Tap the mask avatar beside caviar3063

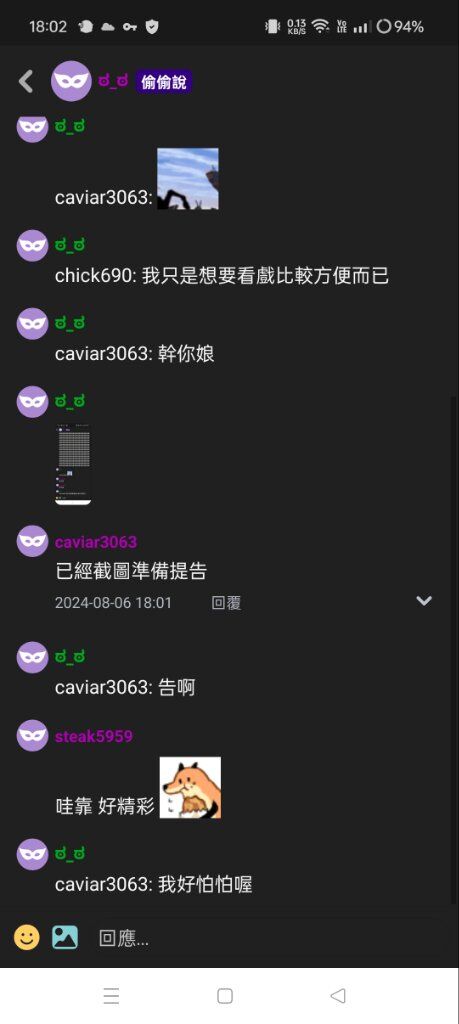pyautogui.click(x=32, y=541)
